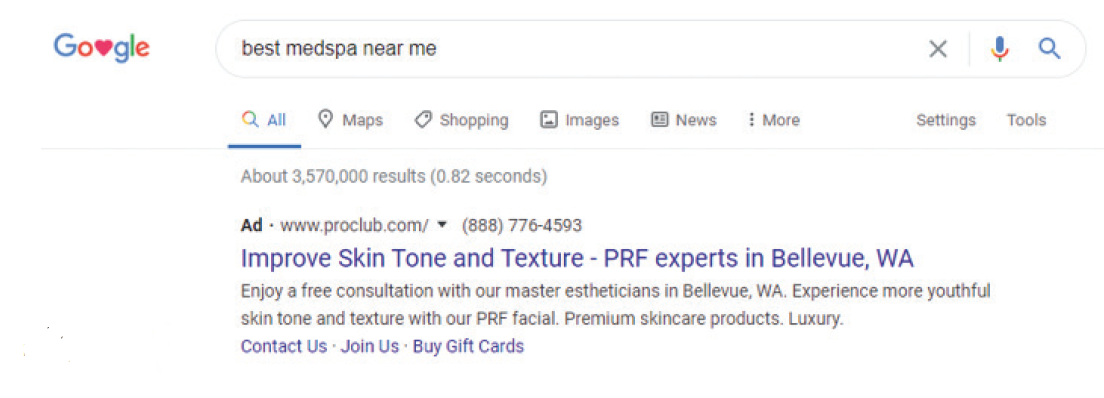Viewport: 1104px width, 398px height.
Task: Select the All results tab
Action: [264, 120]
